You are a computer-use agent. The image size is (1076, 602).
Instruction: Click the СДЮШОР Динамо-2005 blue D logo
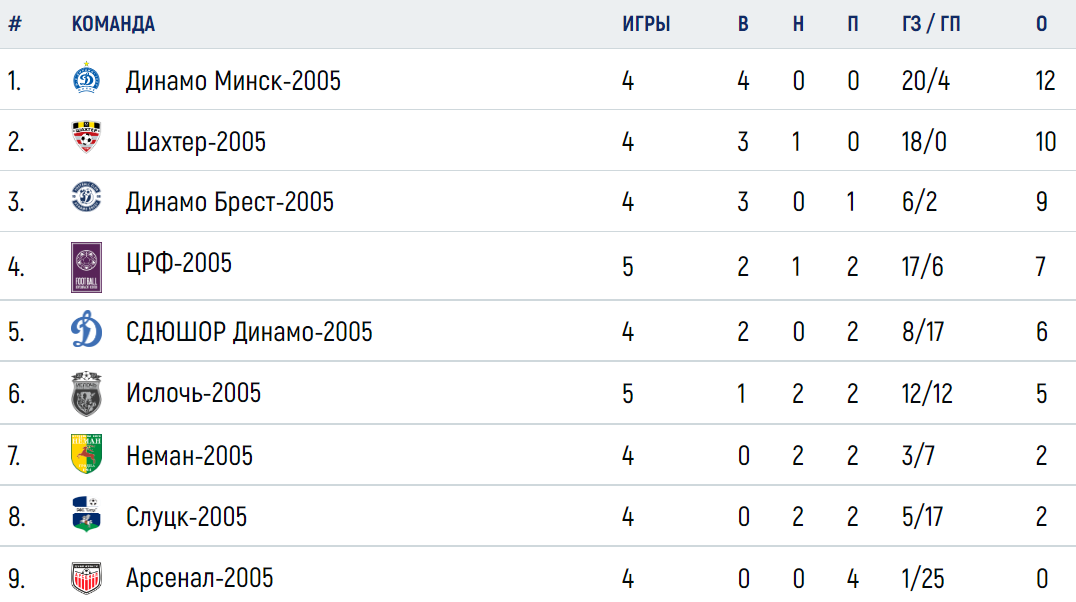tap(86, 329)
